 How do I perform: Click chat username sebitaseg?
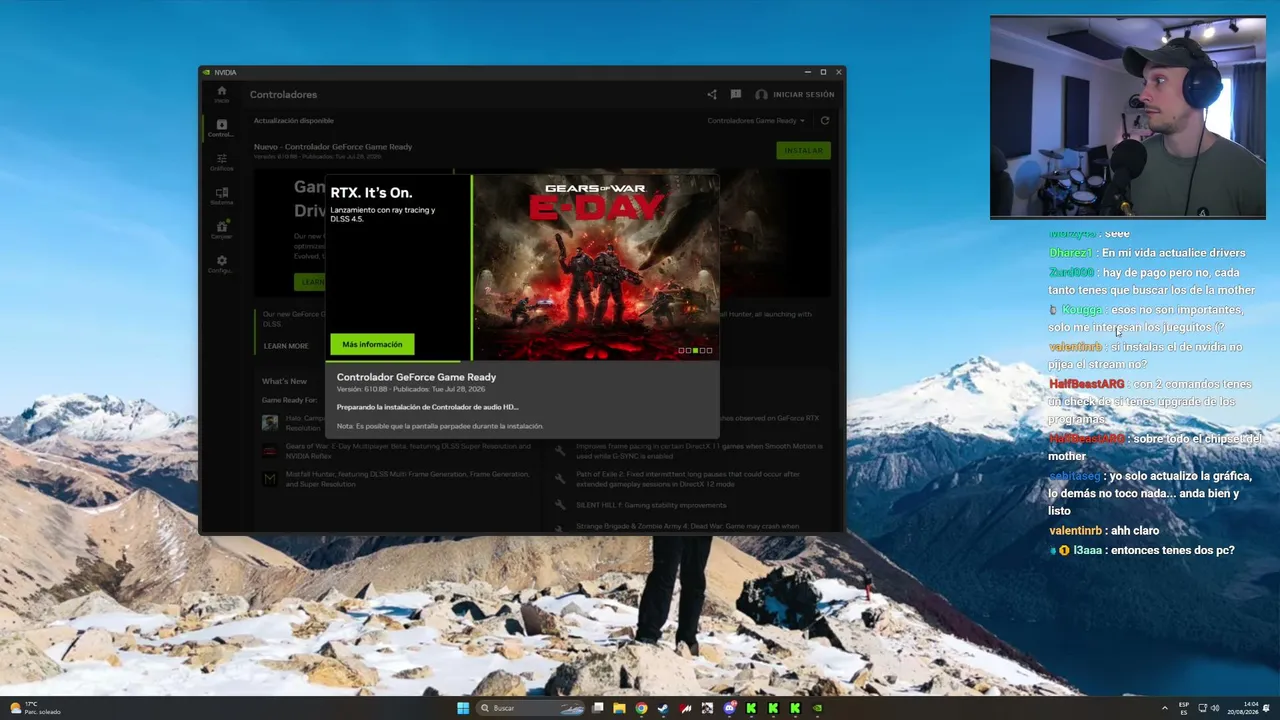(1074, 477)
